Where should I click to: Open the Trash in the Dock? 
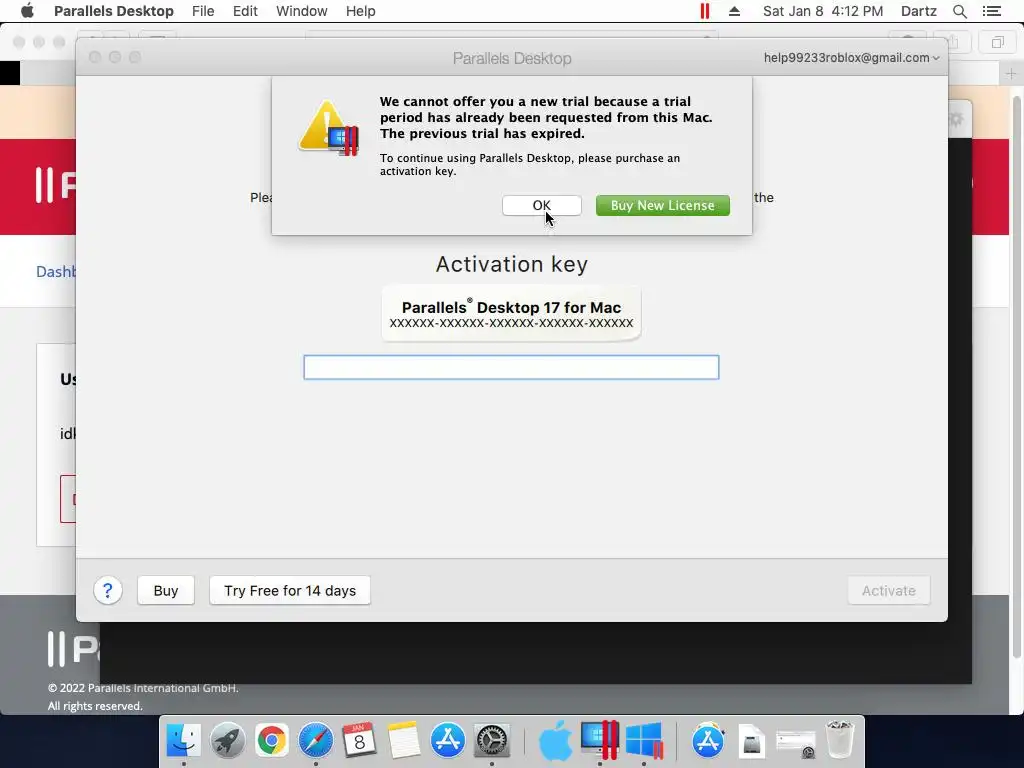coord(840,740)
